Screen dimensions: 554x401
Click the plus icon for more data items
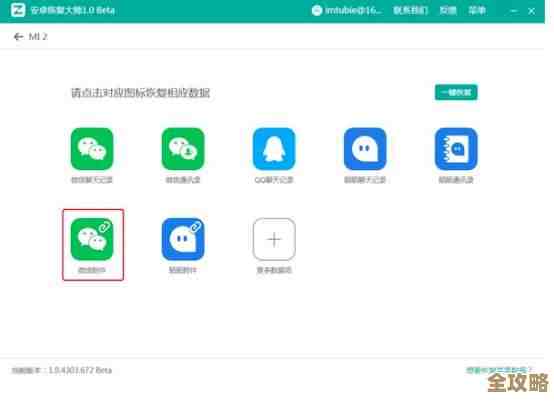point(274,239)
